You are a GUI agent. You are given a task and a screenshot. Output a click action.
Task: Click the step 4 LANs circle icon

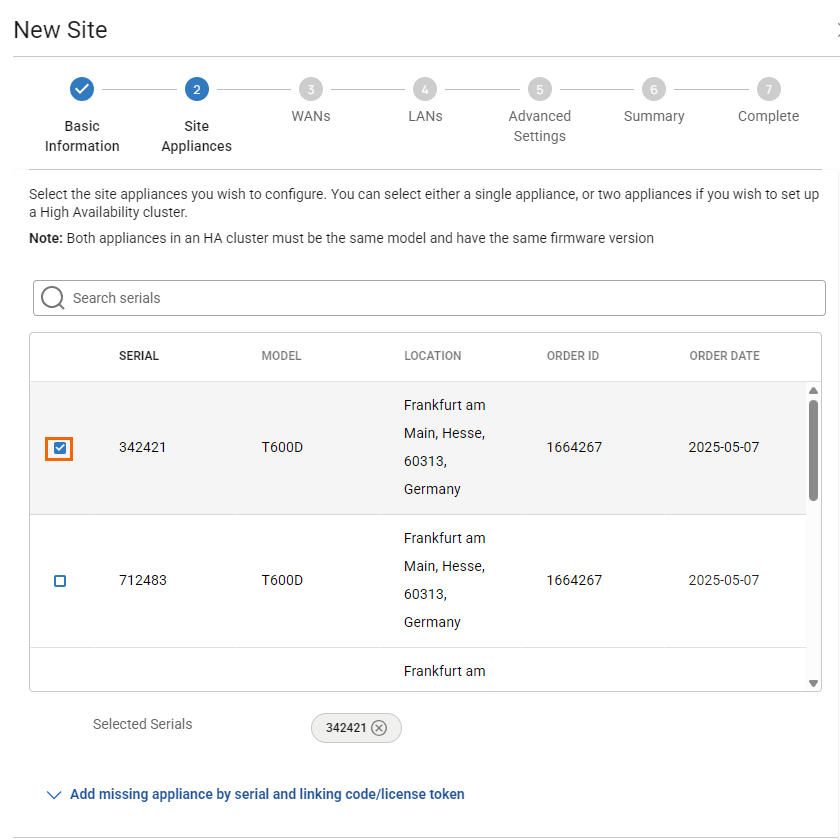click(x=425, y=89)
